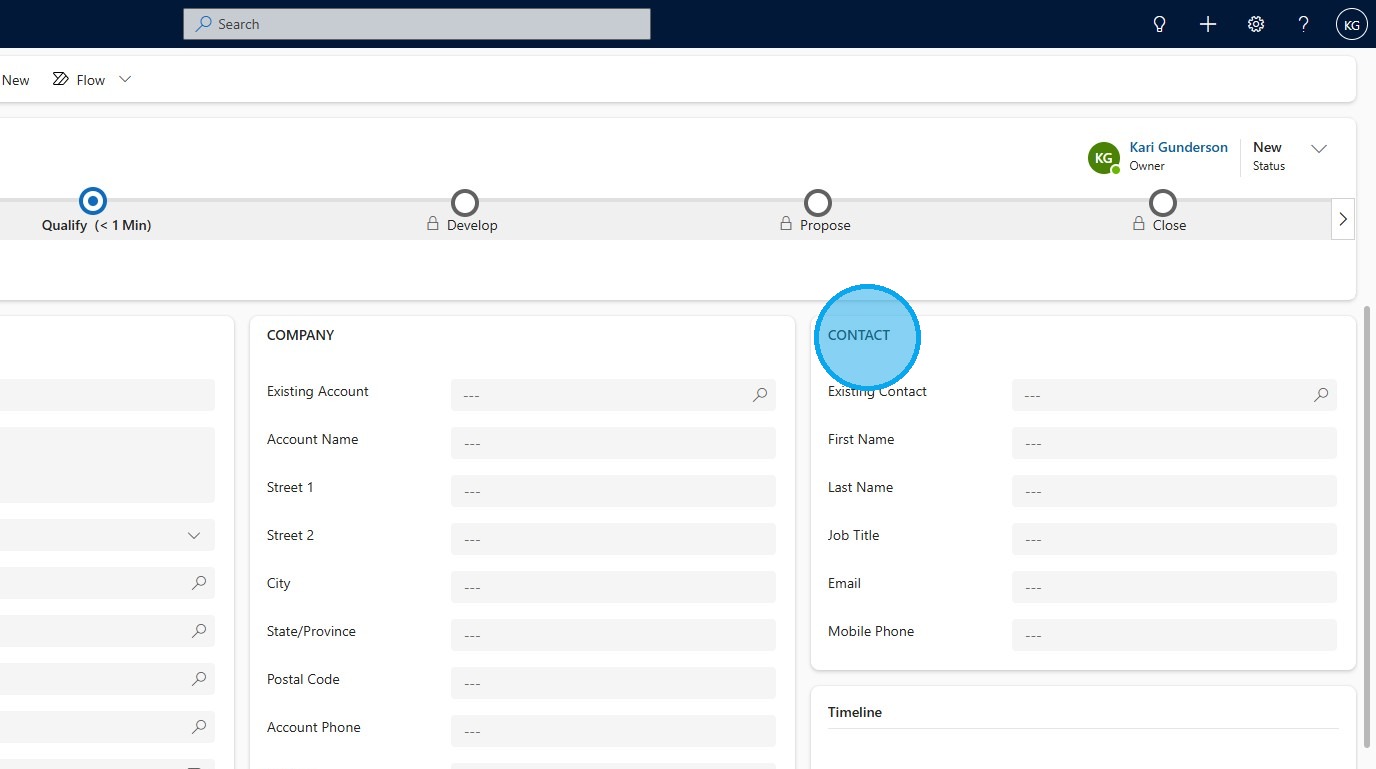
Task: Click the Street 2 input field
Action: coord(613,539)
